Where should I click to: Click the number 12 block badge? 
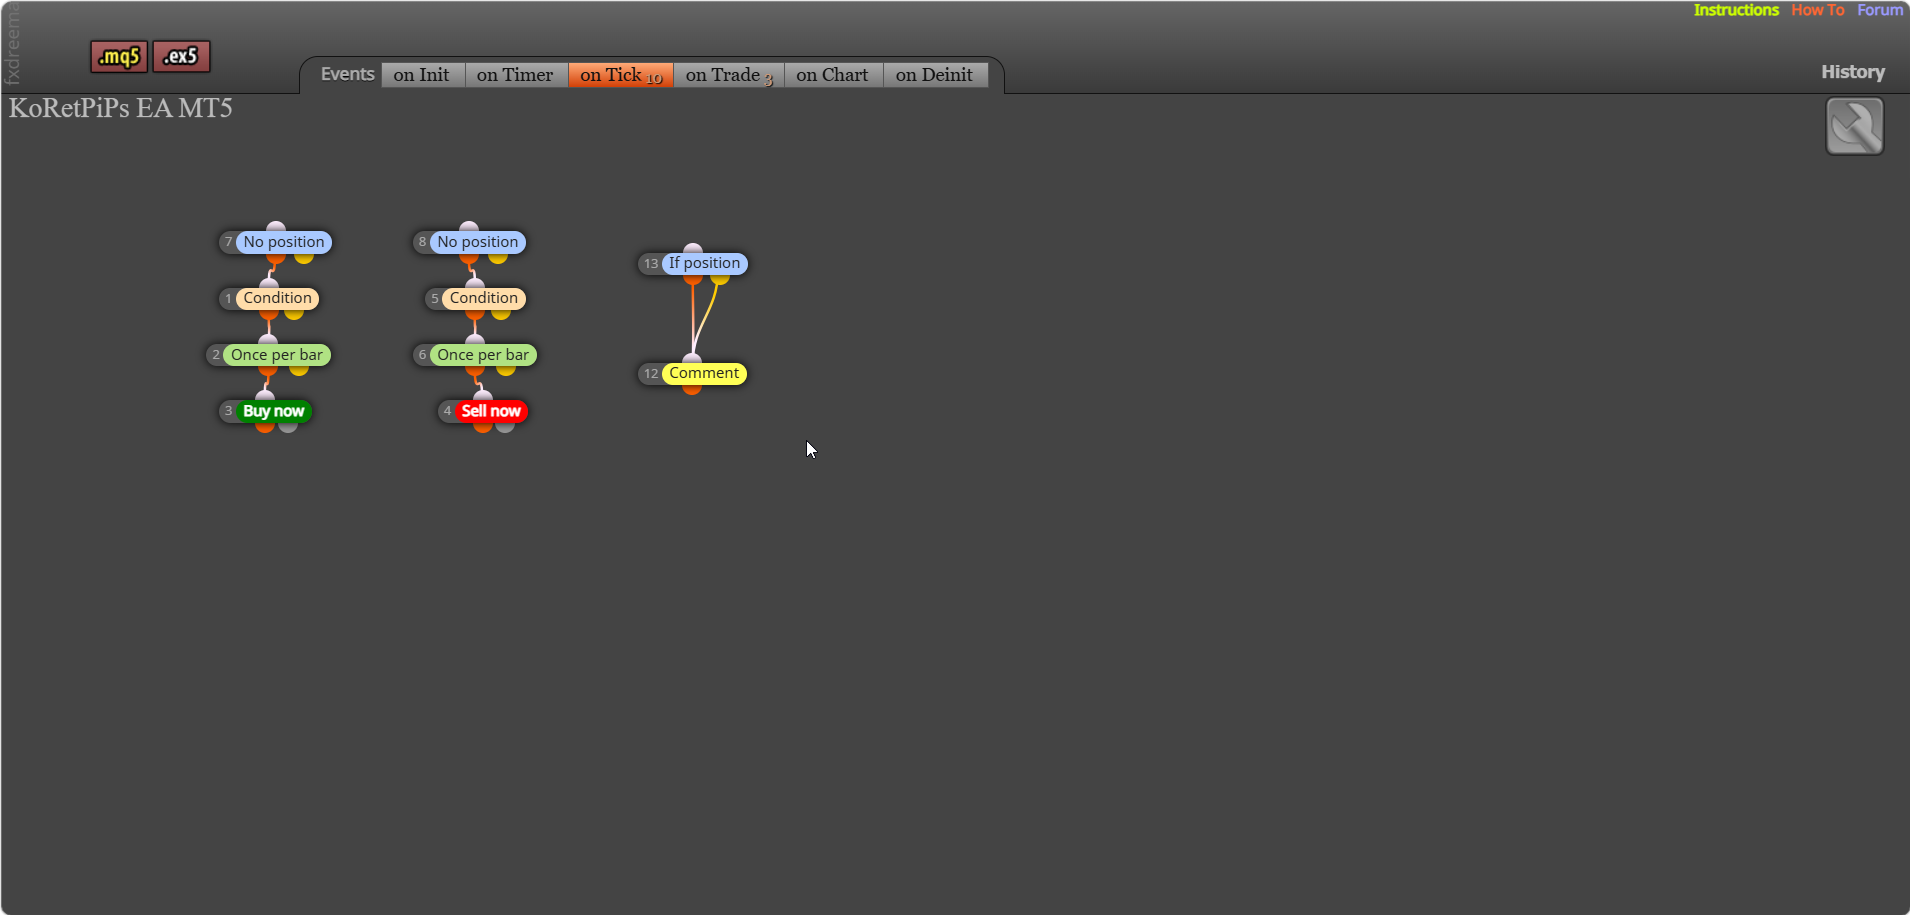[651, 374]
